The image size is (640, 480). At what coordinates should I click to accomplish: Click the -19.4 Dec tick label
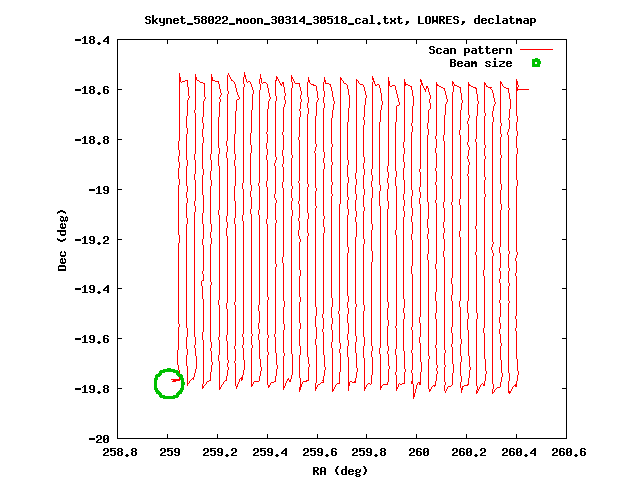[x=92, y=289]
